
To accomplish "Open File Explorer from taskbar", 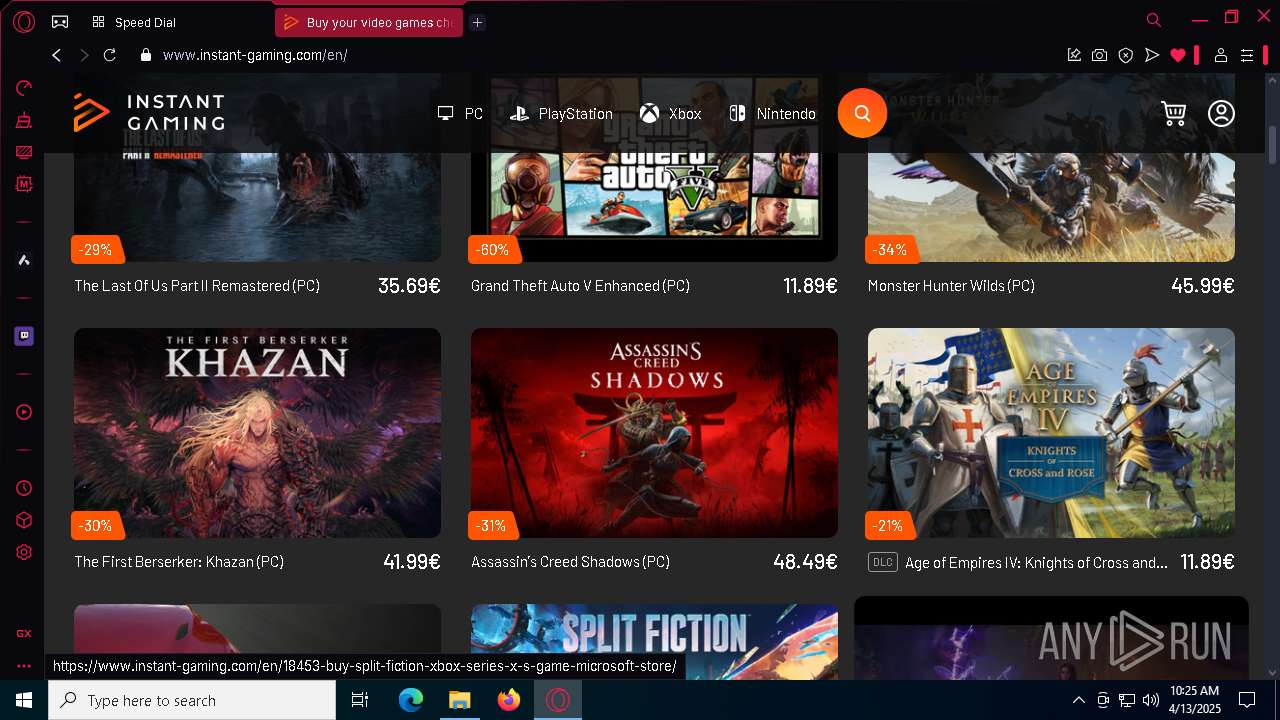I will [x=459, y=700].
